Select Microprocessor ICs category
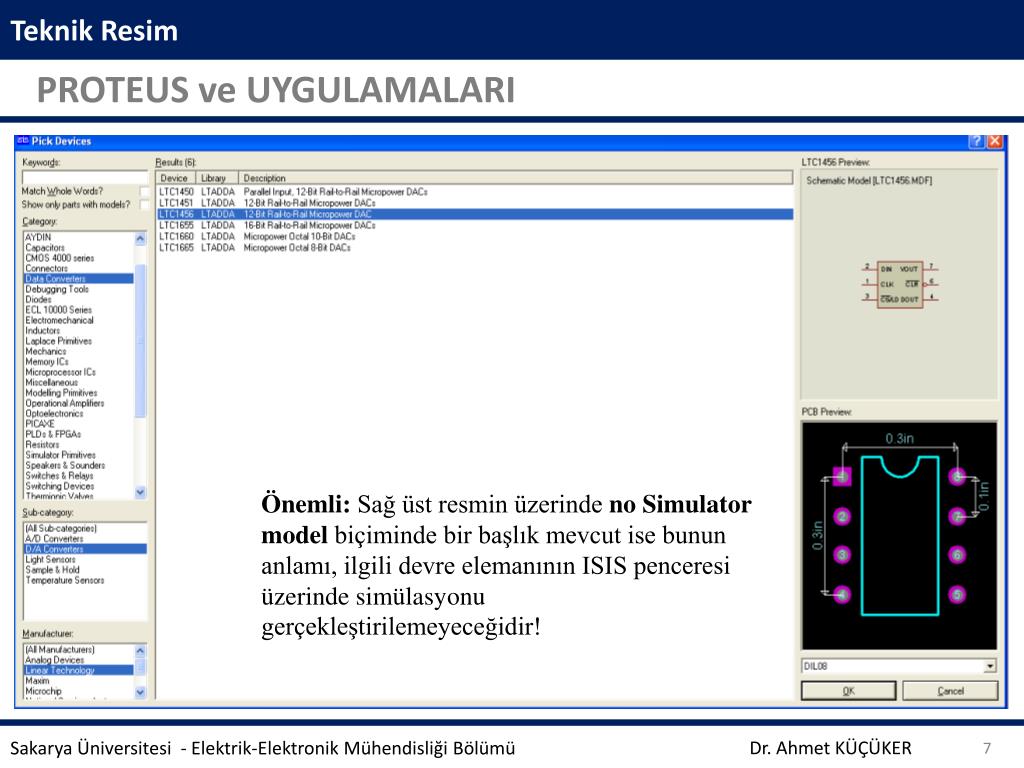The width and height of the screenshot is (1024, 768). 78,372
